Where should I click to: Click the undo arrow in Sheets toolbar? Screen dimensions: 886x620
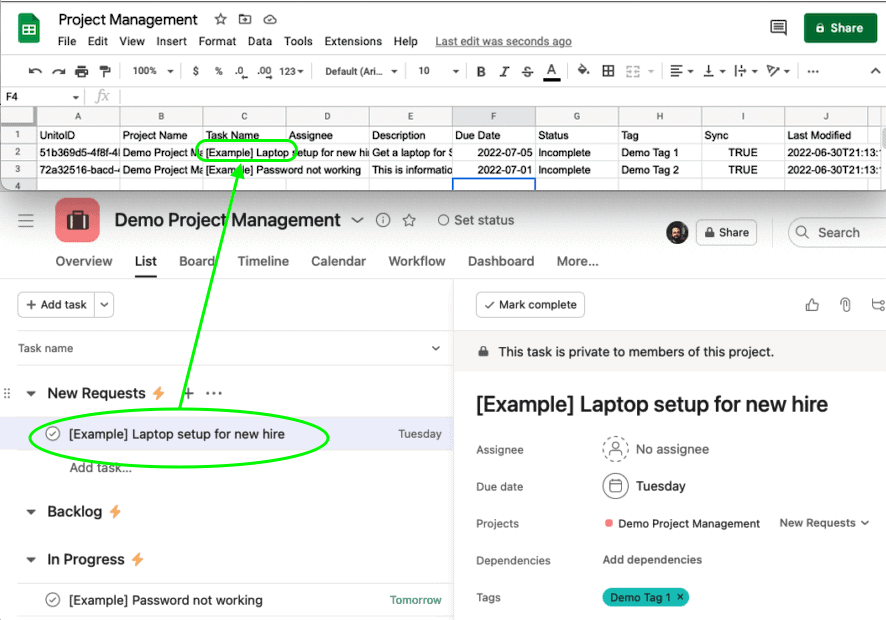click(35, 71)
